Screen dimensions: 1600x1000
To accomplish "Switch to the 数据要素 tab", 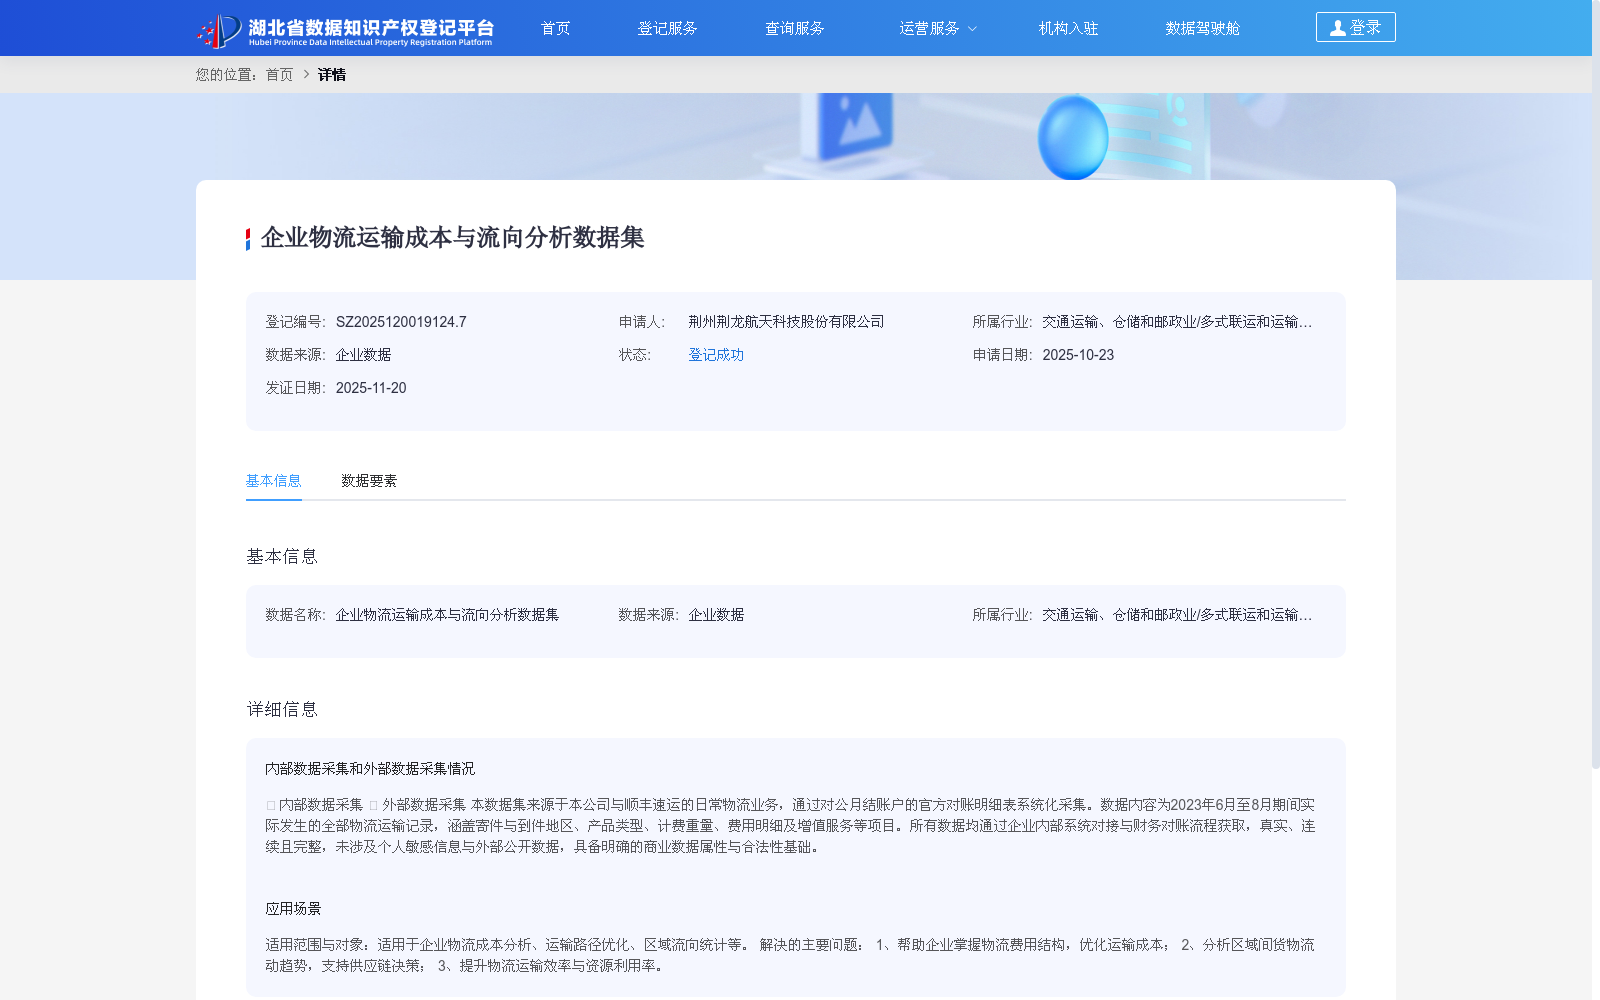I will pos(369,481).
